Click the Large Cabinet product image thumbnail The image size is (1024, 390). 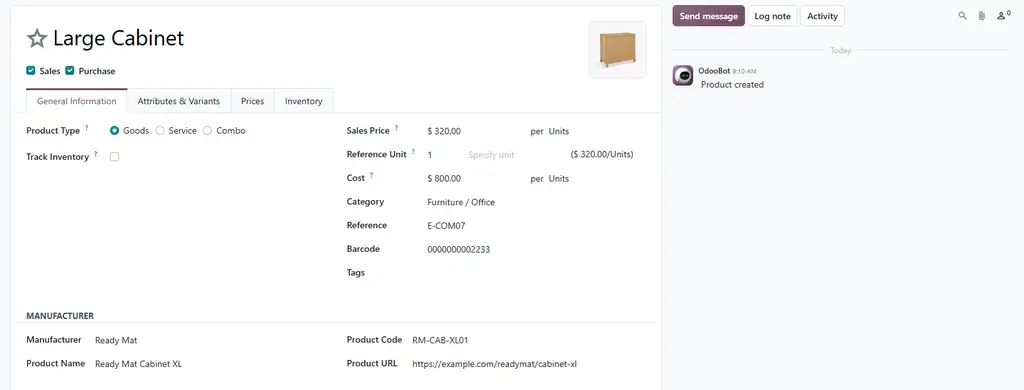click(618, 50)
